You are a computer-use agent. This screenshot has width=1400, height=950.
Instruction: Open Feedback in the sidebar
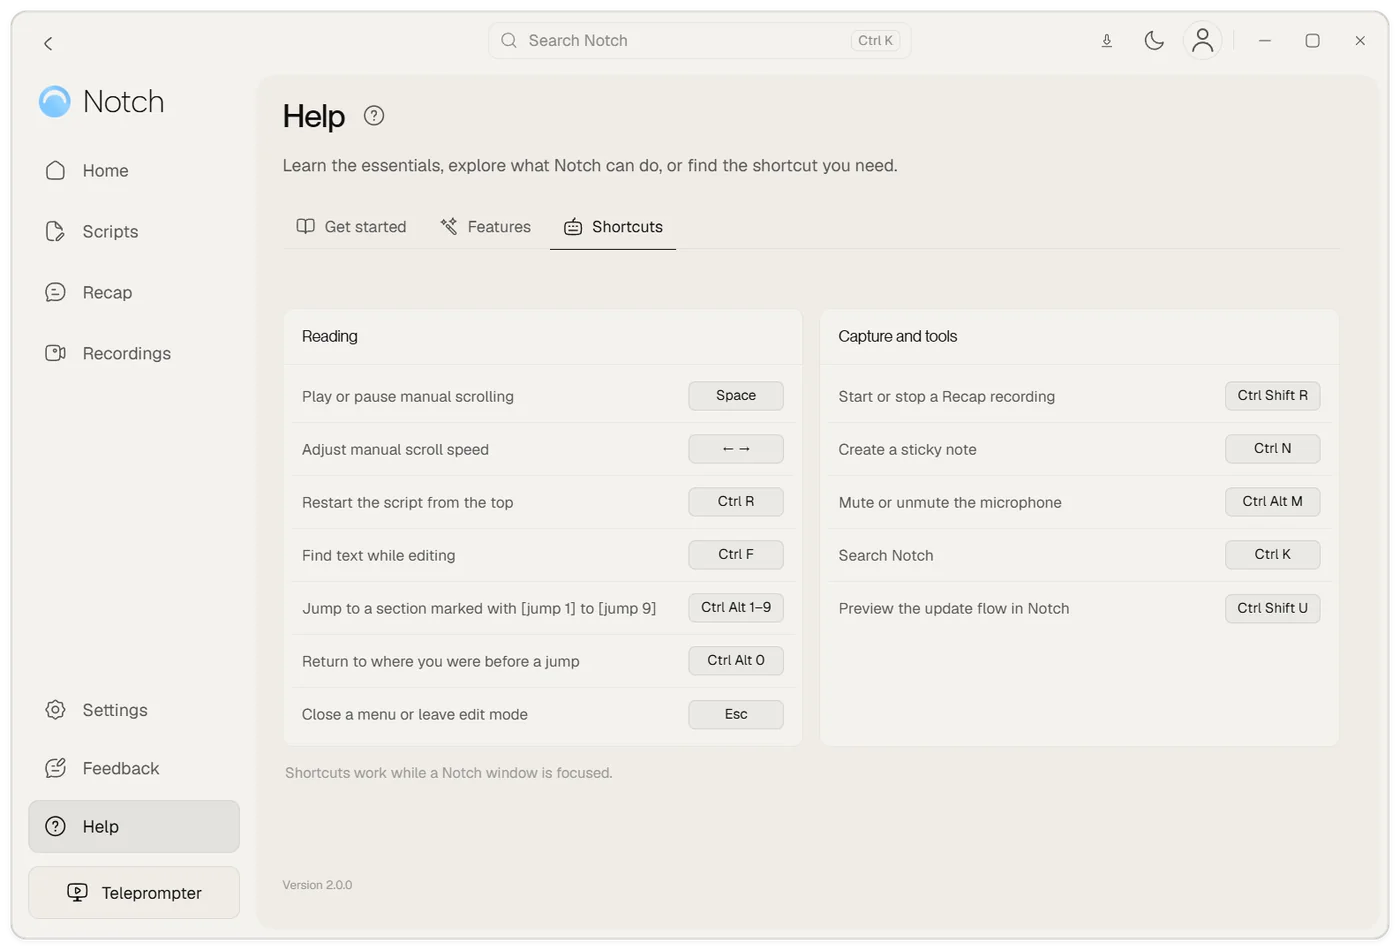tap(134, 768)
